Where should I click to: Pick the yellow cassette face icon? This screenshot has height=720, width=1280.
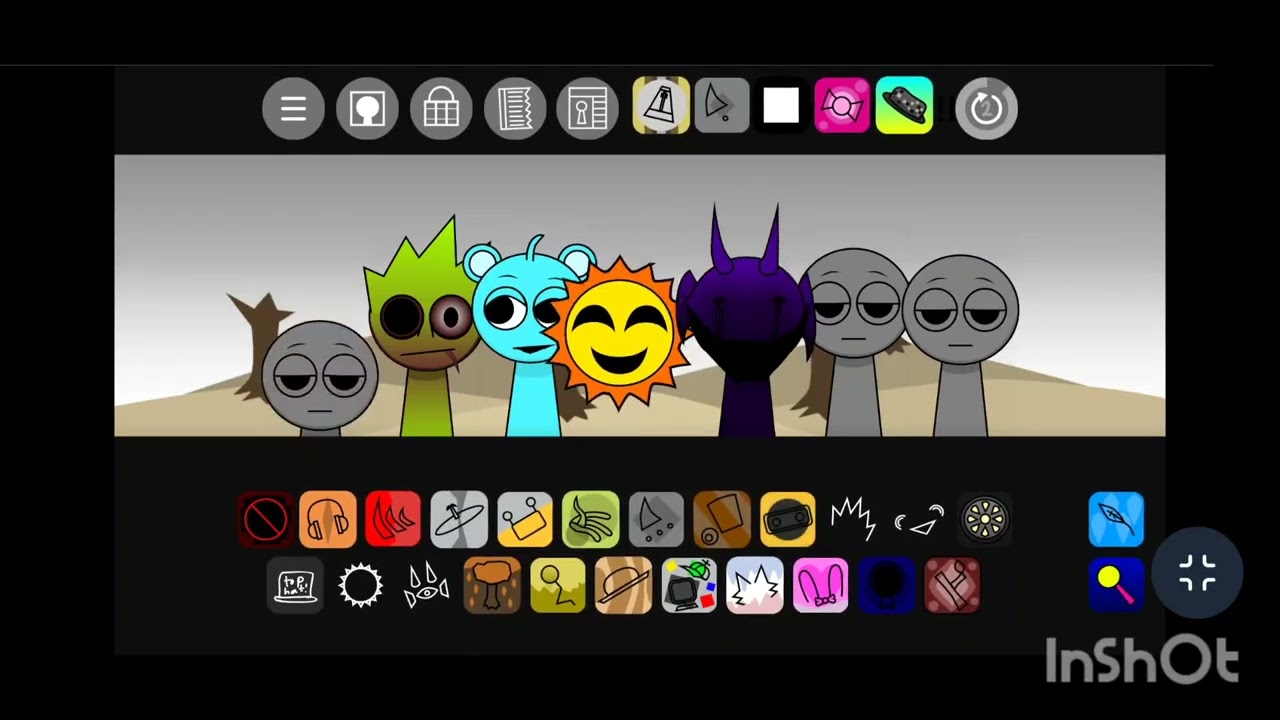point(788,520)
